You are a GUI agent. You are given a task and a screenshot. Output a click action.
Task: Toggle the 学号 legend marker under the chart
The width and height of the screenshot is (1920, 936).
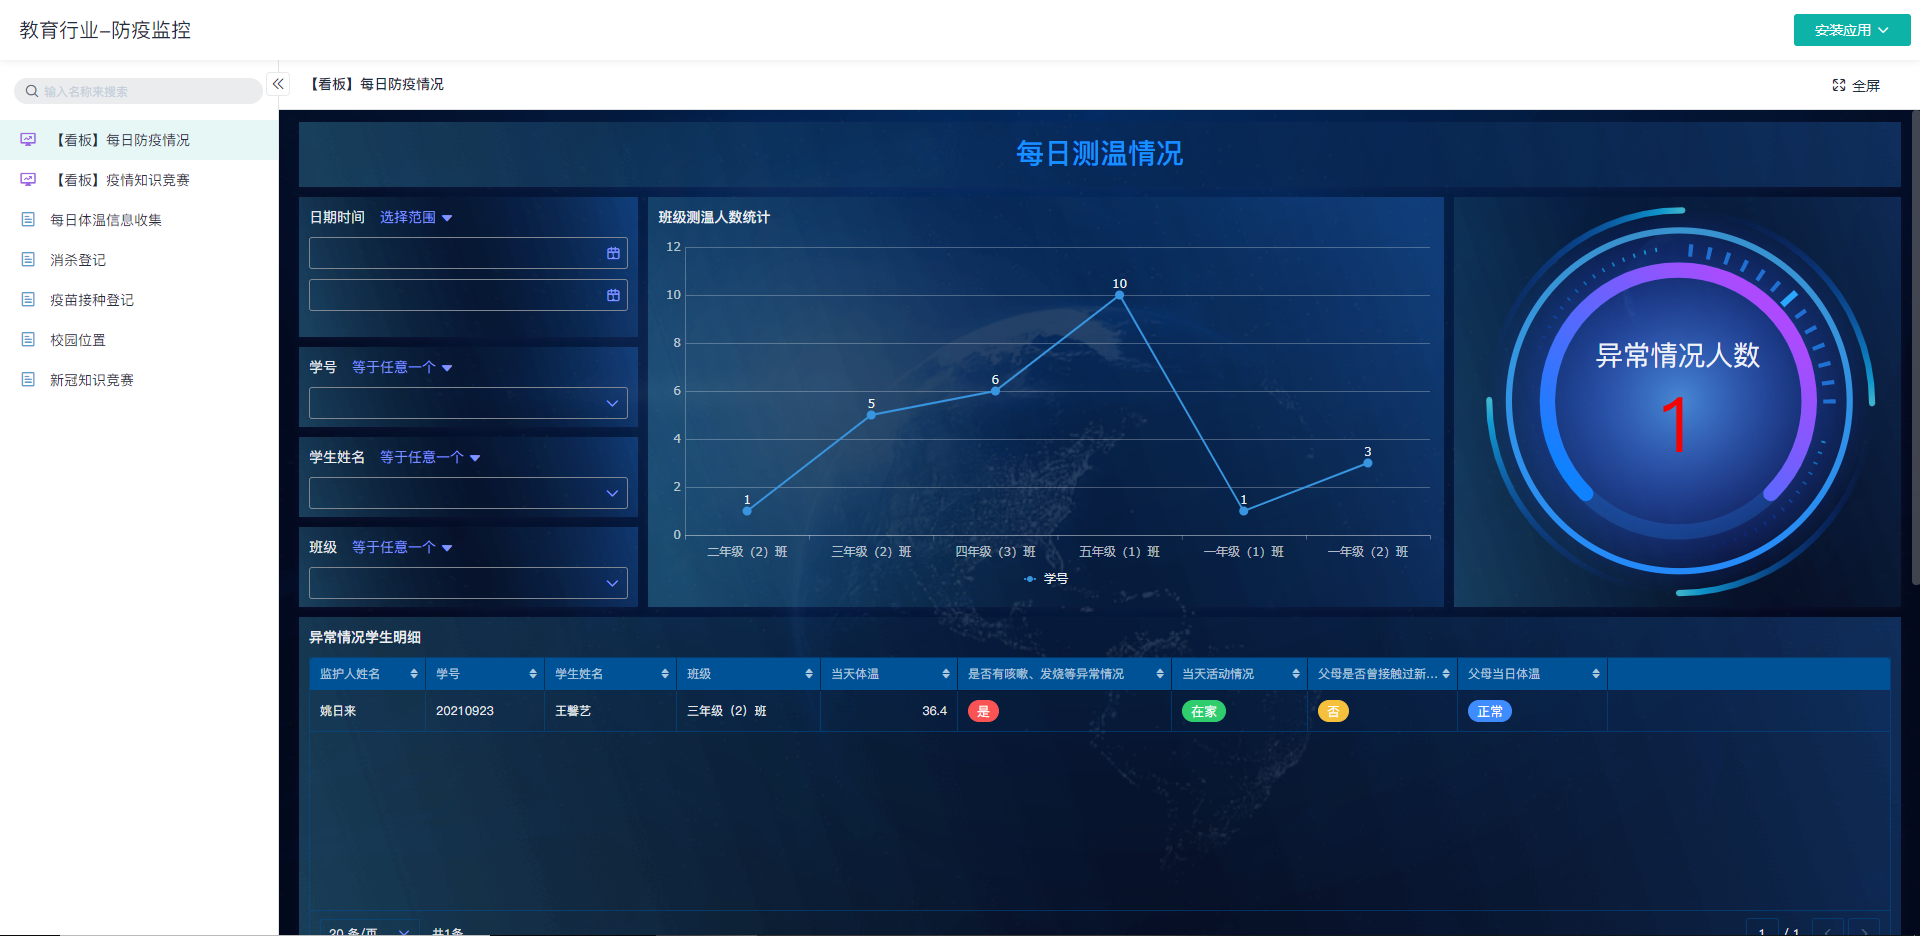pos(1030,579)
